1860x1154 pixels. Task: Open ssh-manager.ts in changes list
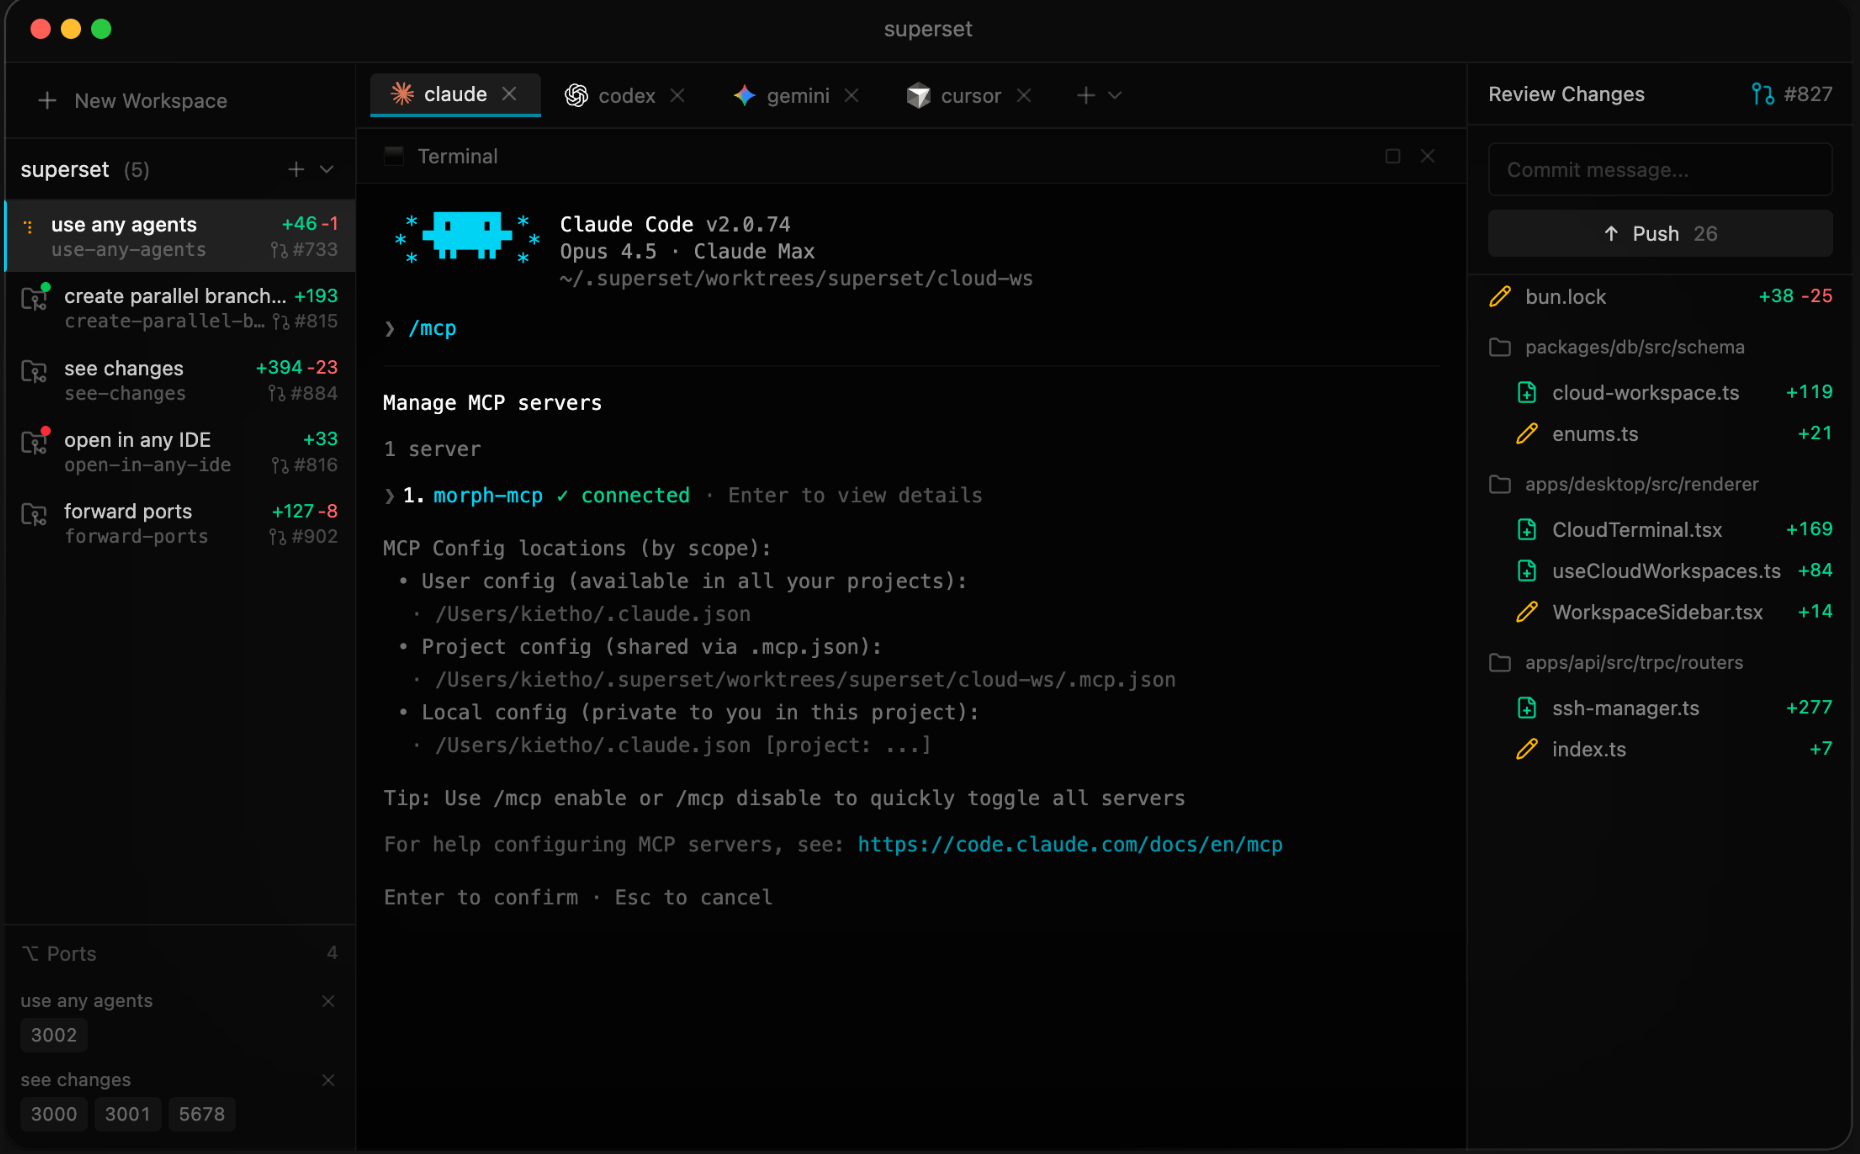click(1625, 708)
